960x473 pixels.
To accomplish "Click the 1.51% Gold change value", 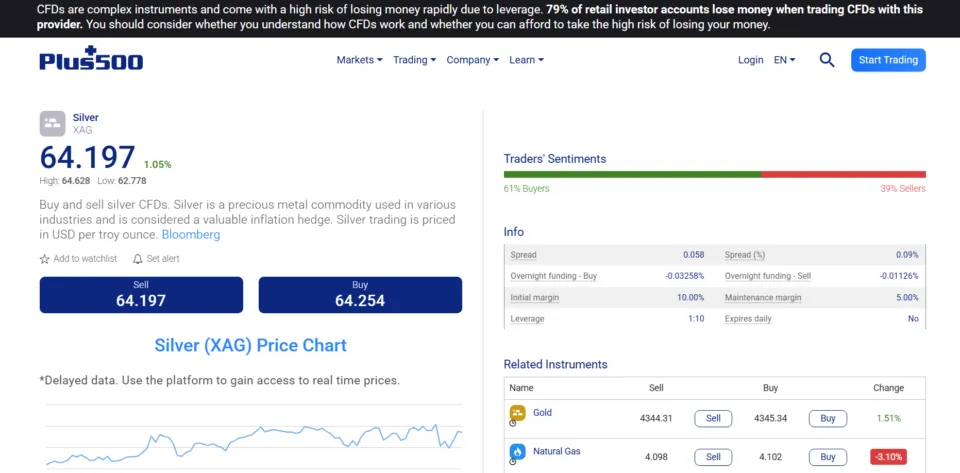I will pyautogui.click(x=888, y=419).
